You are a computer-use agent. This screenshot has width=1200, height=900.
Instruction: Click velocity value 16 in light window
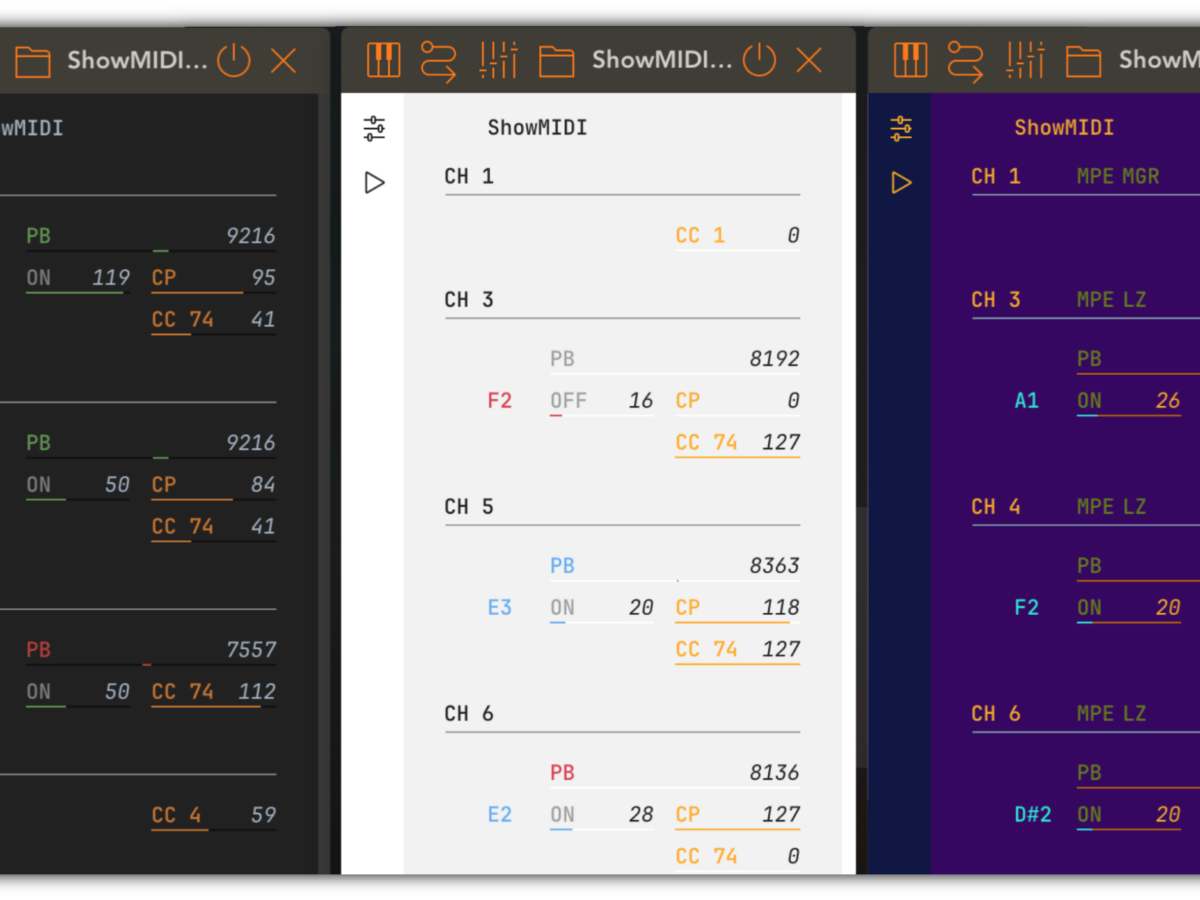coord(641,401)
